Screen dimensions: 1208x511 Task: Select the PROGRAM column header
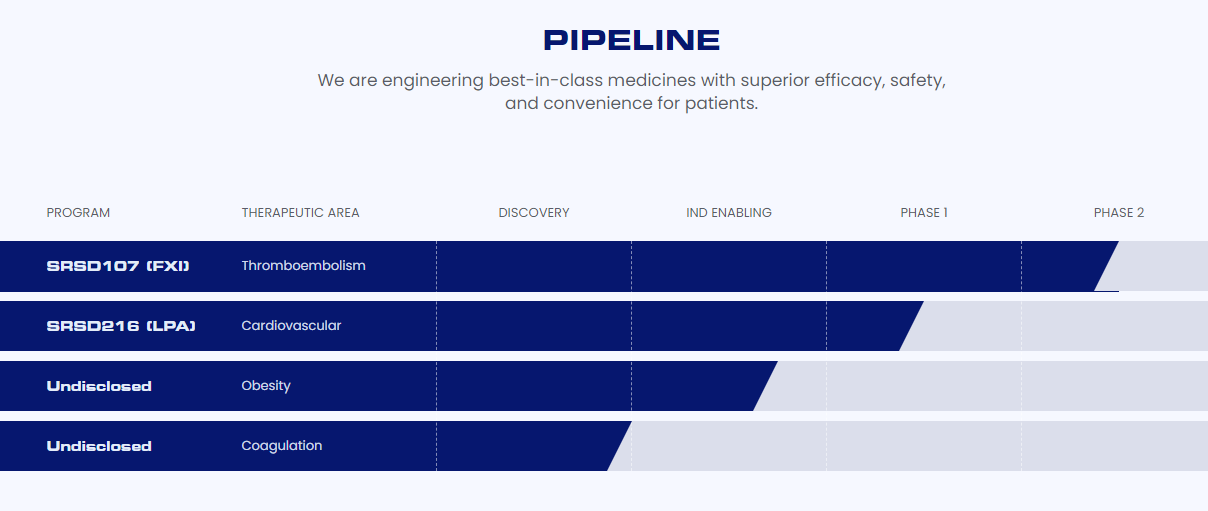(x=78, y=213)
